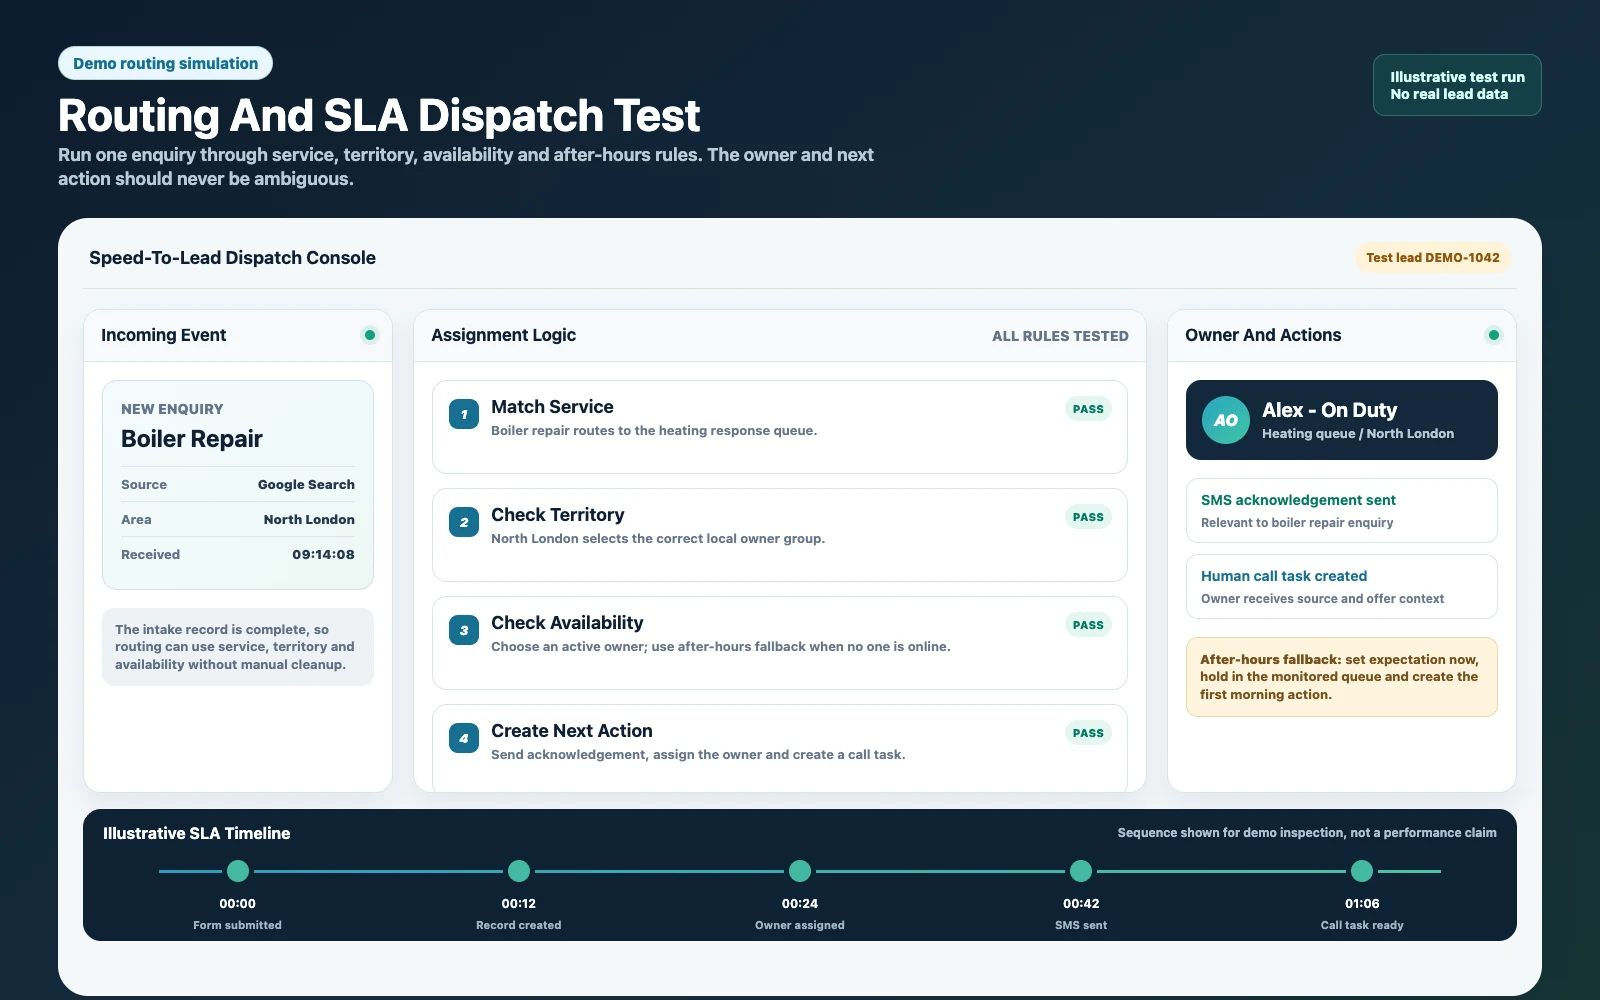Click the step 3 number badge
This screenshot has width=1600, height=1000.
click(464, 630)
